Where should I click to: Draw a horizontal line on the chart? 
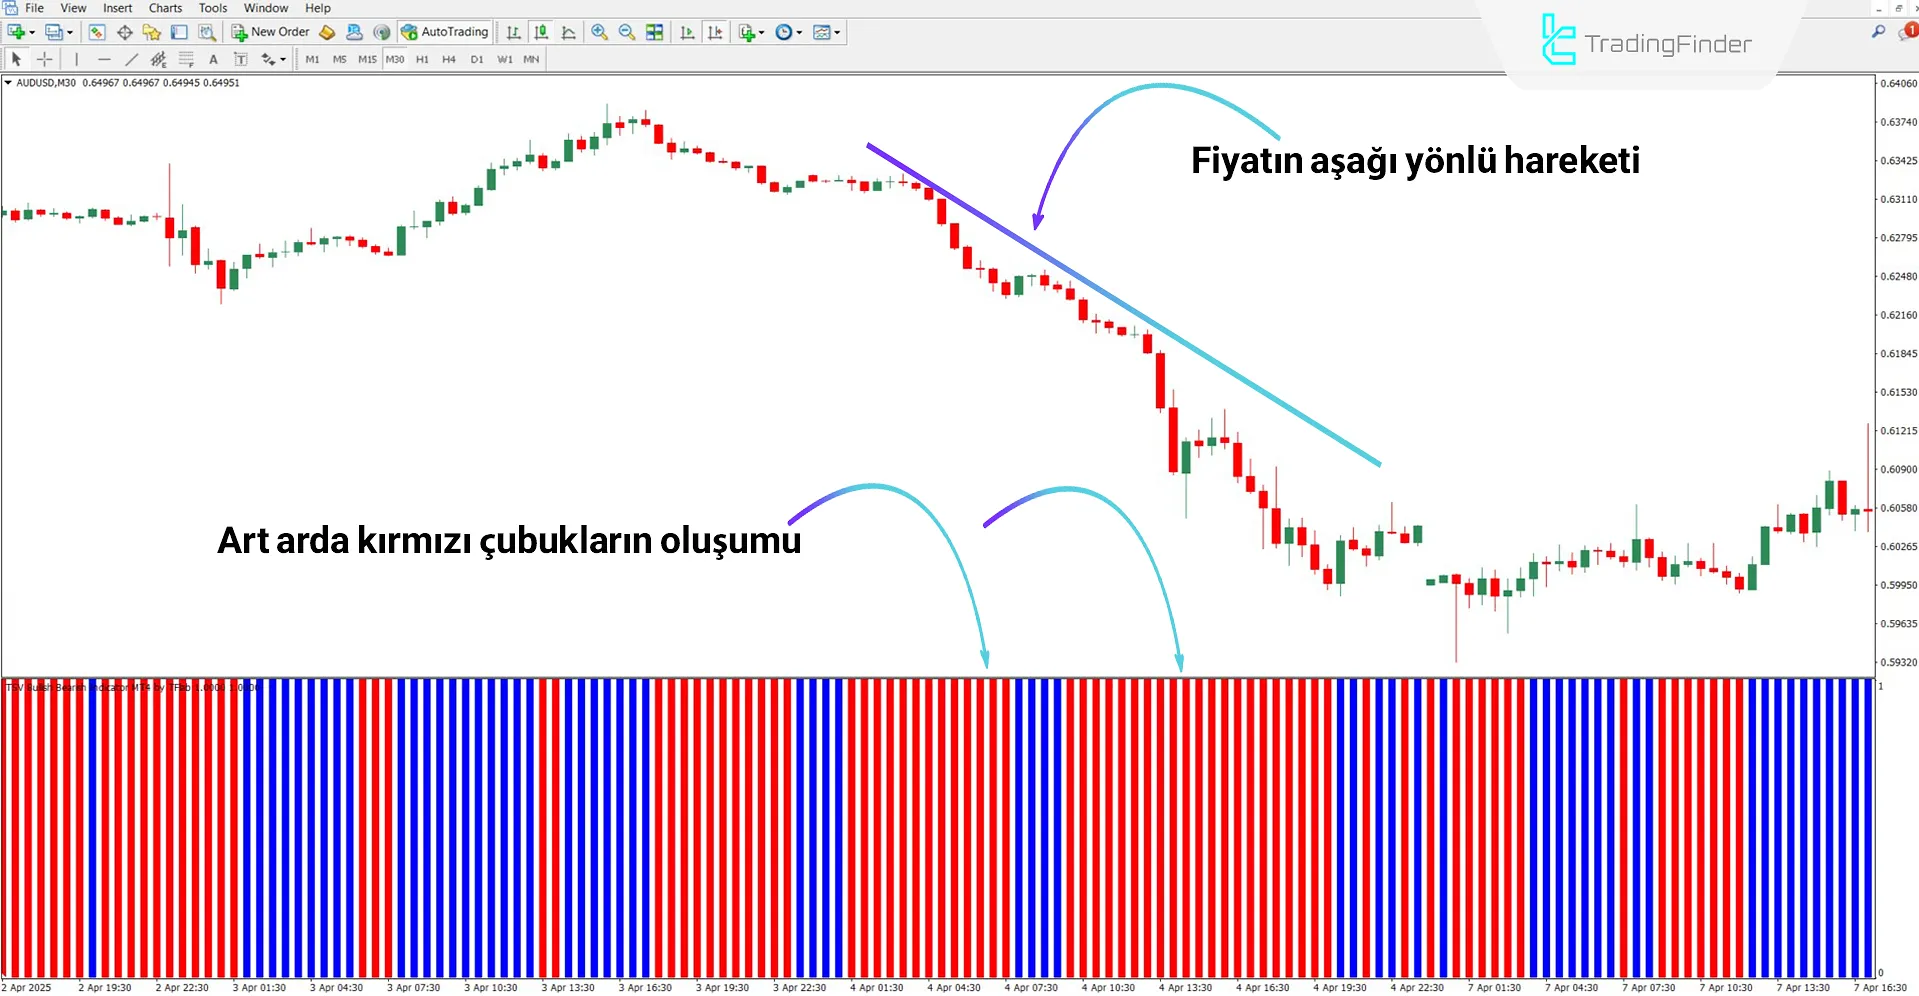click(105, 59)
